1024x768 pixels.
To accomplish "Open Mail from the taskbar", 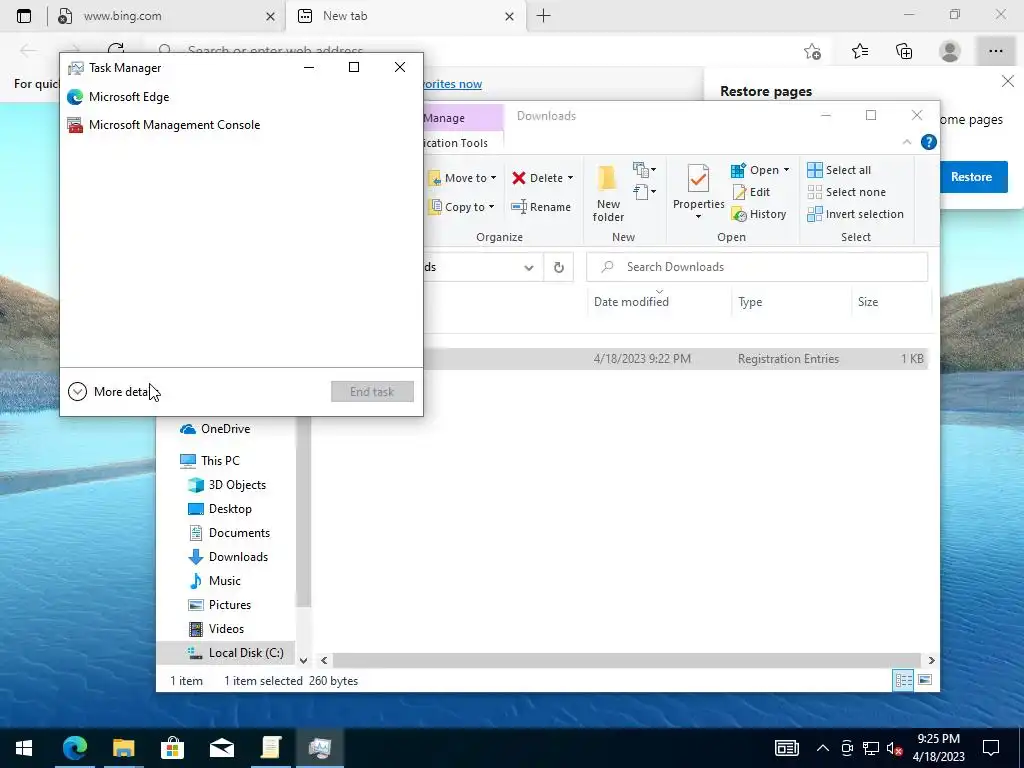I will [221, 748].
